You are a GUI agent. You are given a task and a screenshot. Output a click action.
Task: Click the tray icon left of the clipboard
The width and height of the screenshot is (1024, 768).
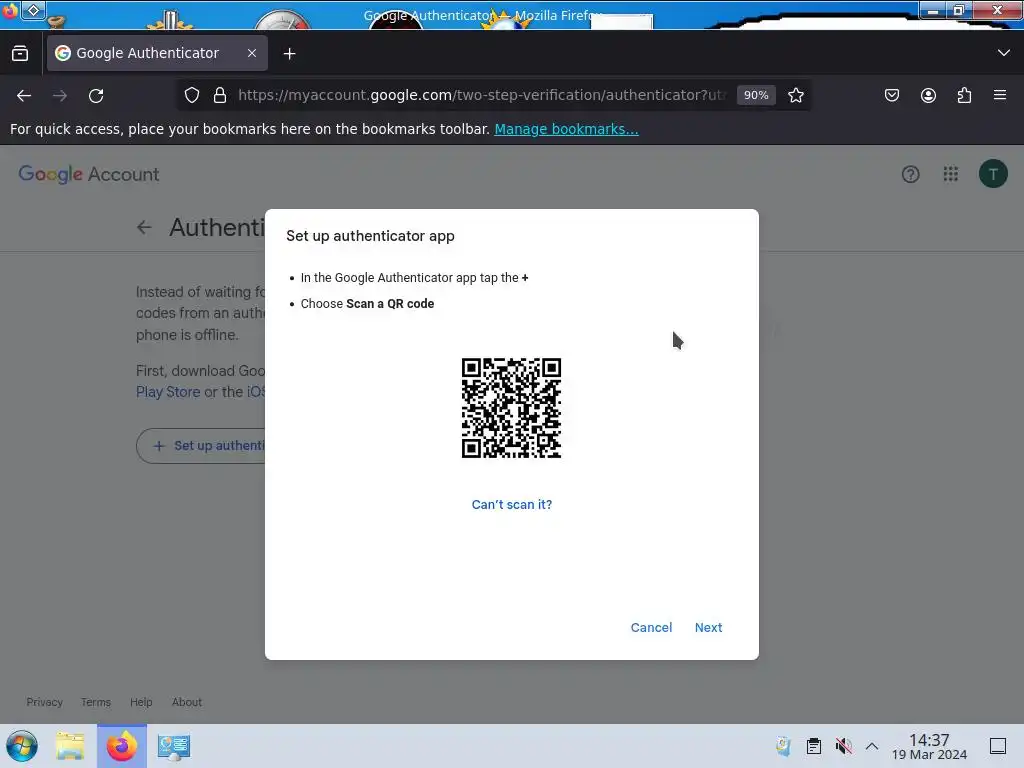pos(784,746)
